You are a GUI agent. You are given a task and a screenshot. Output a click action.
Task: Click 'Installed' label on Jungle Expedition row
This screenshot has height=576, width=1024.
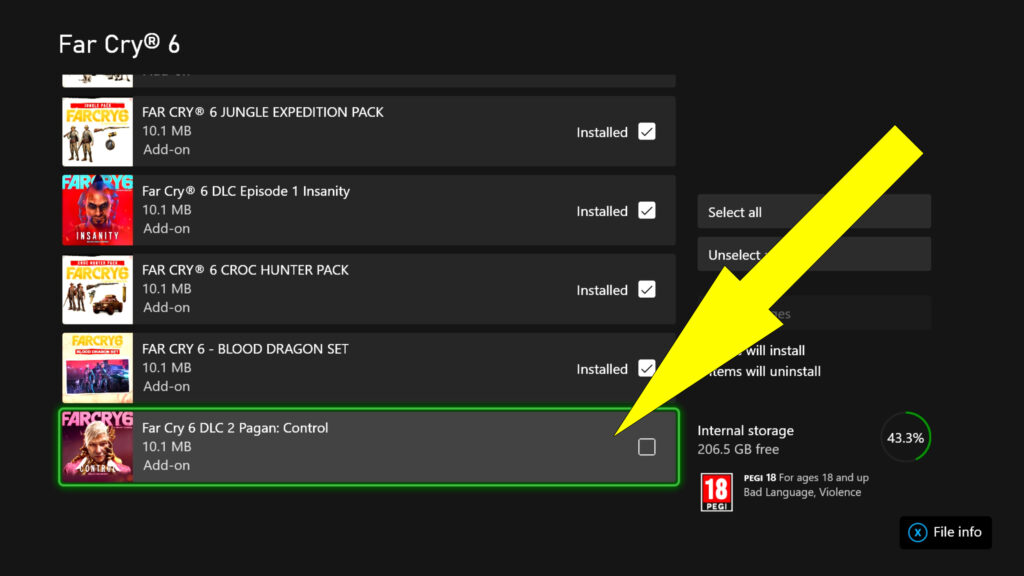click(601, 133)
